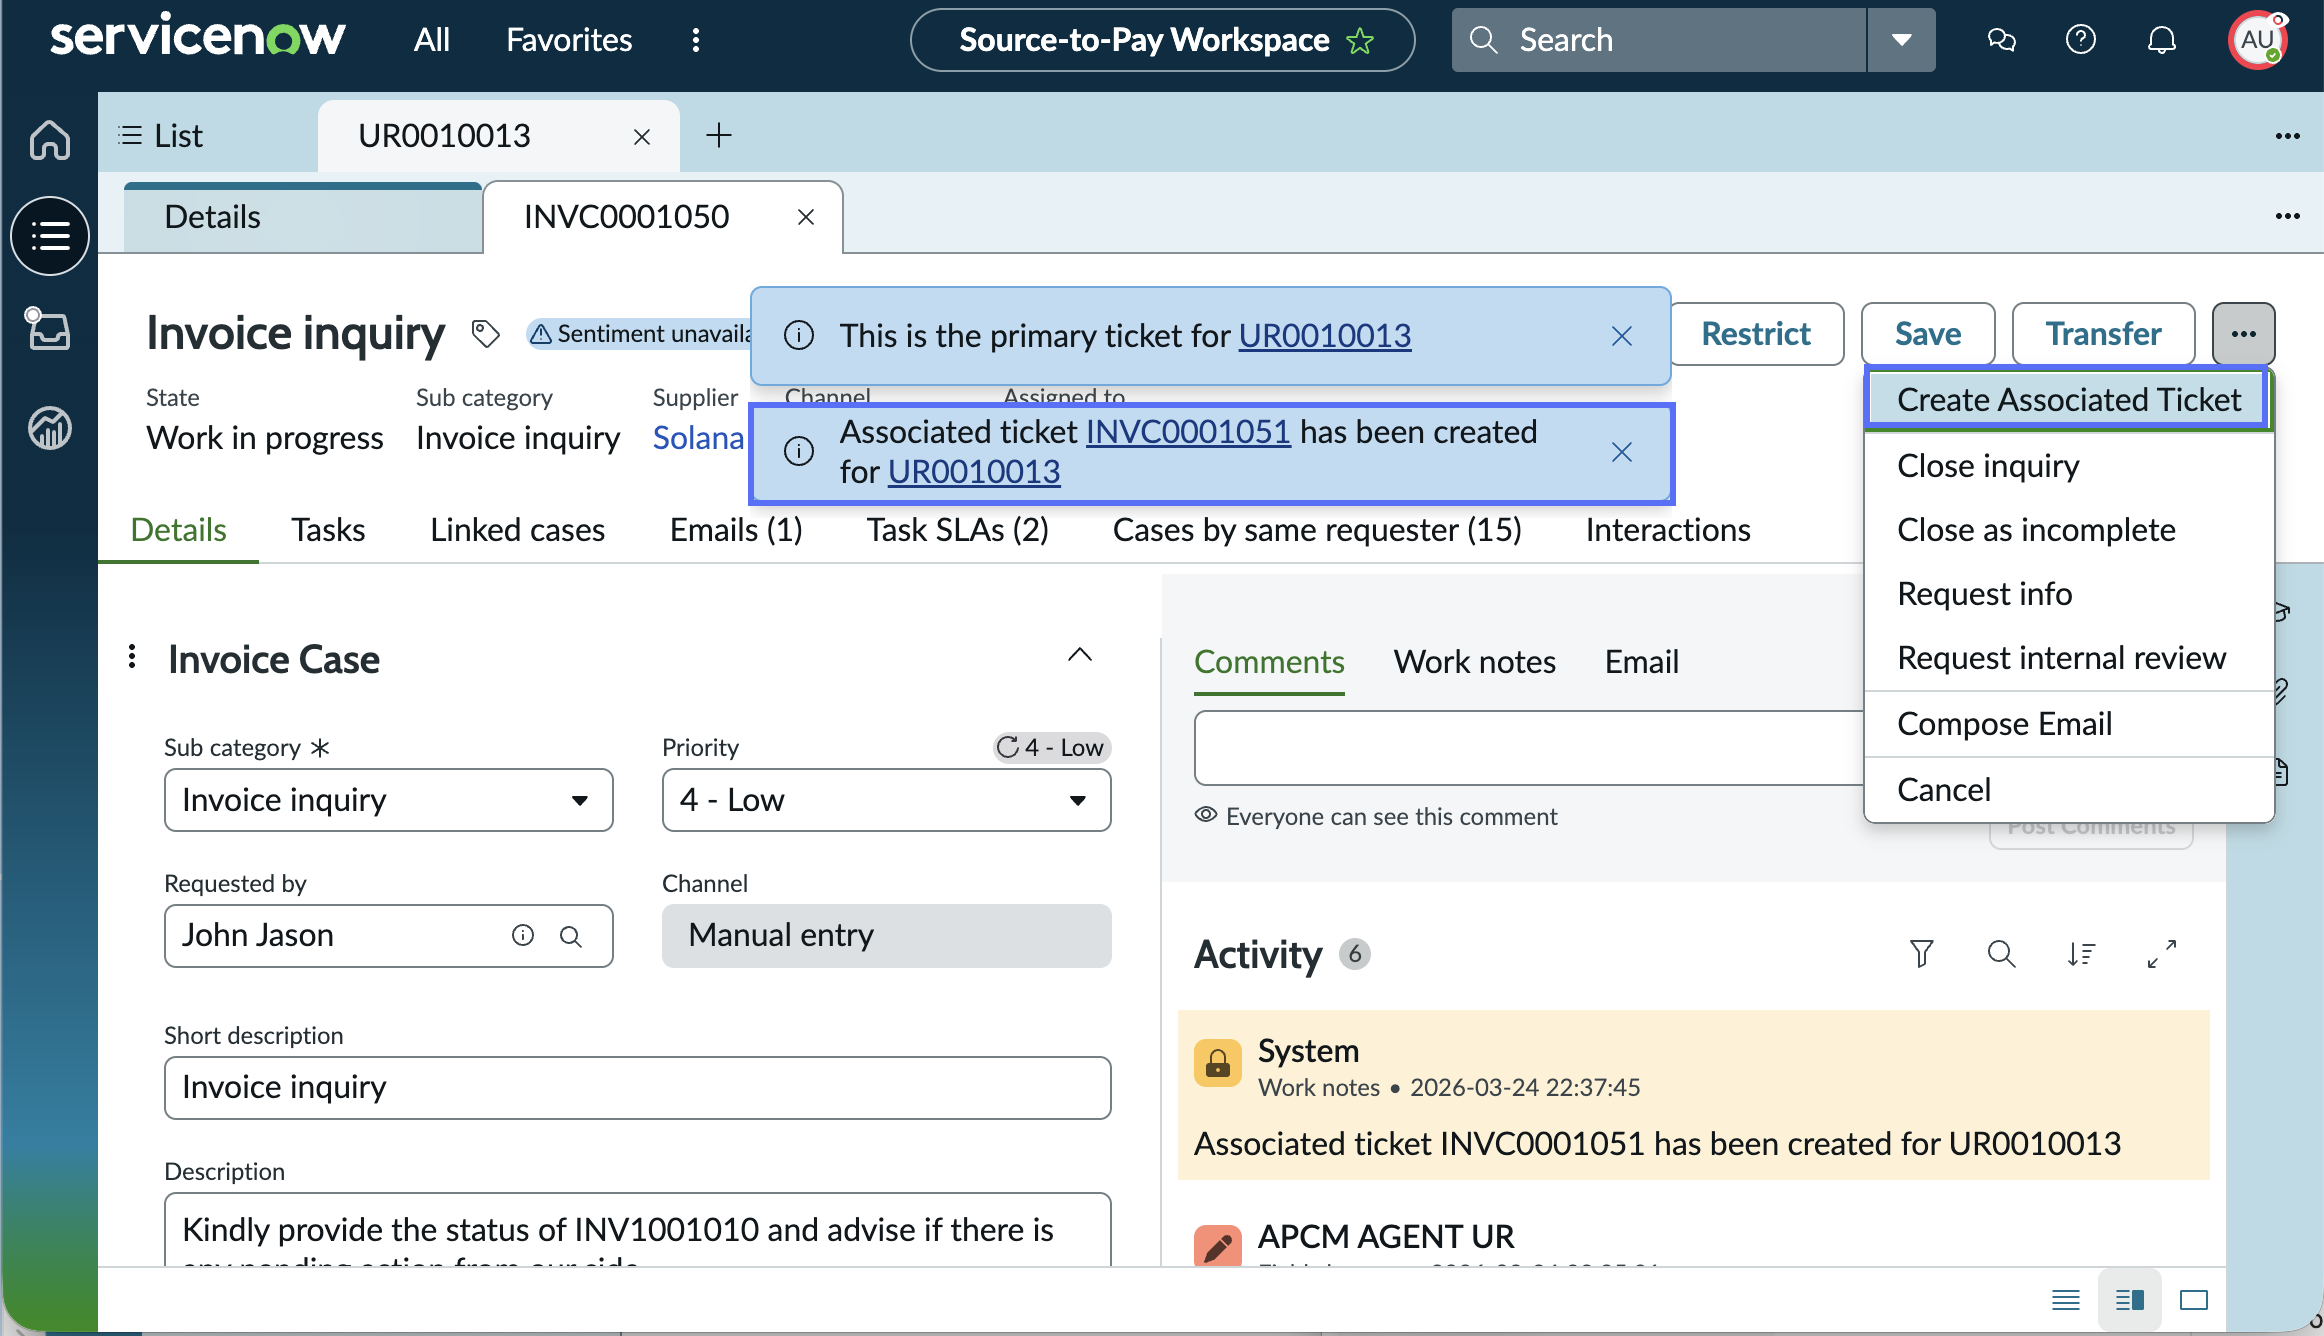Switch to split panel layout icon
This screenshot has width=2324, height=1336.
[x=2130, y=1300]
